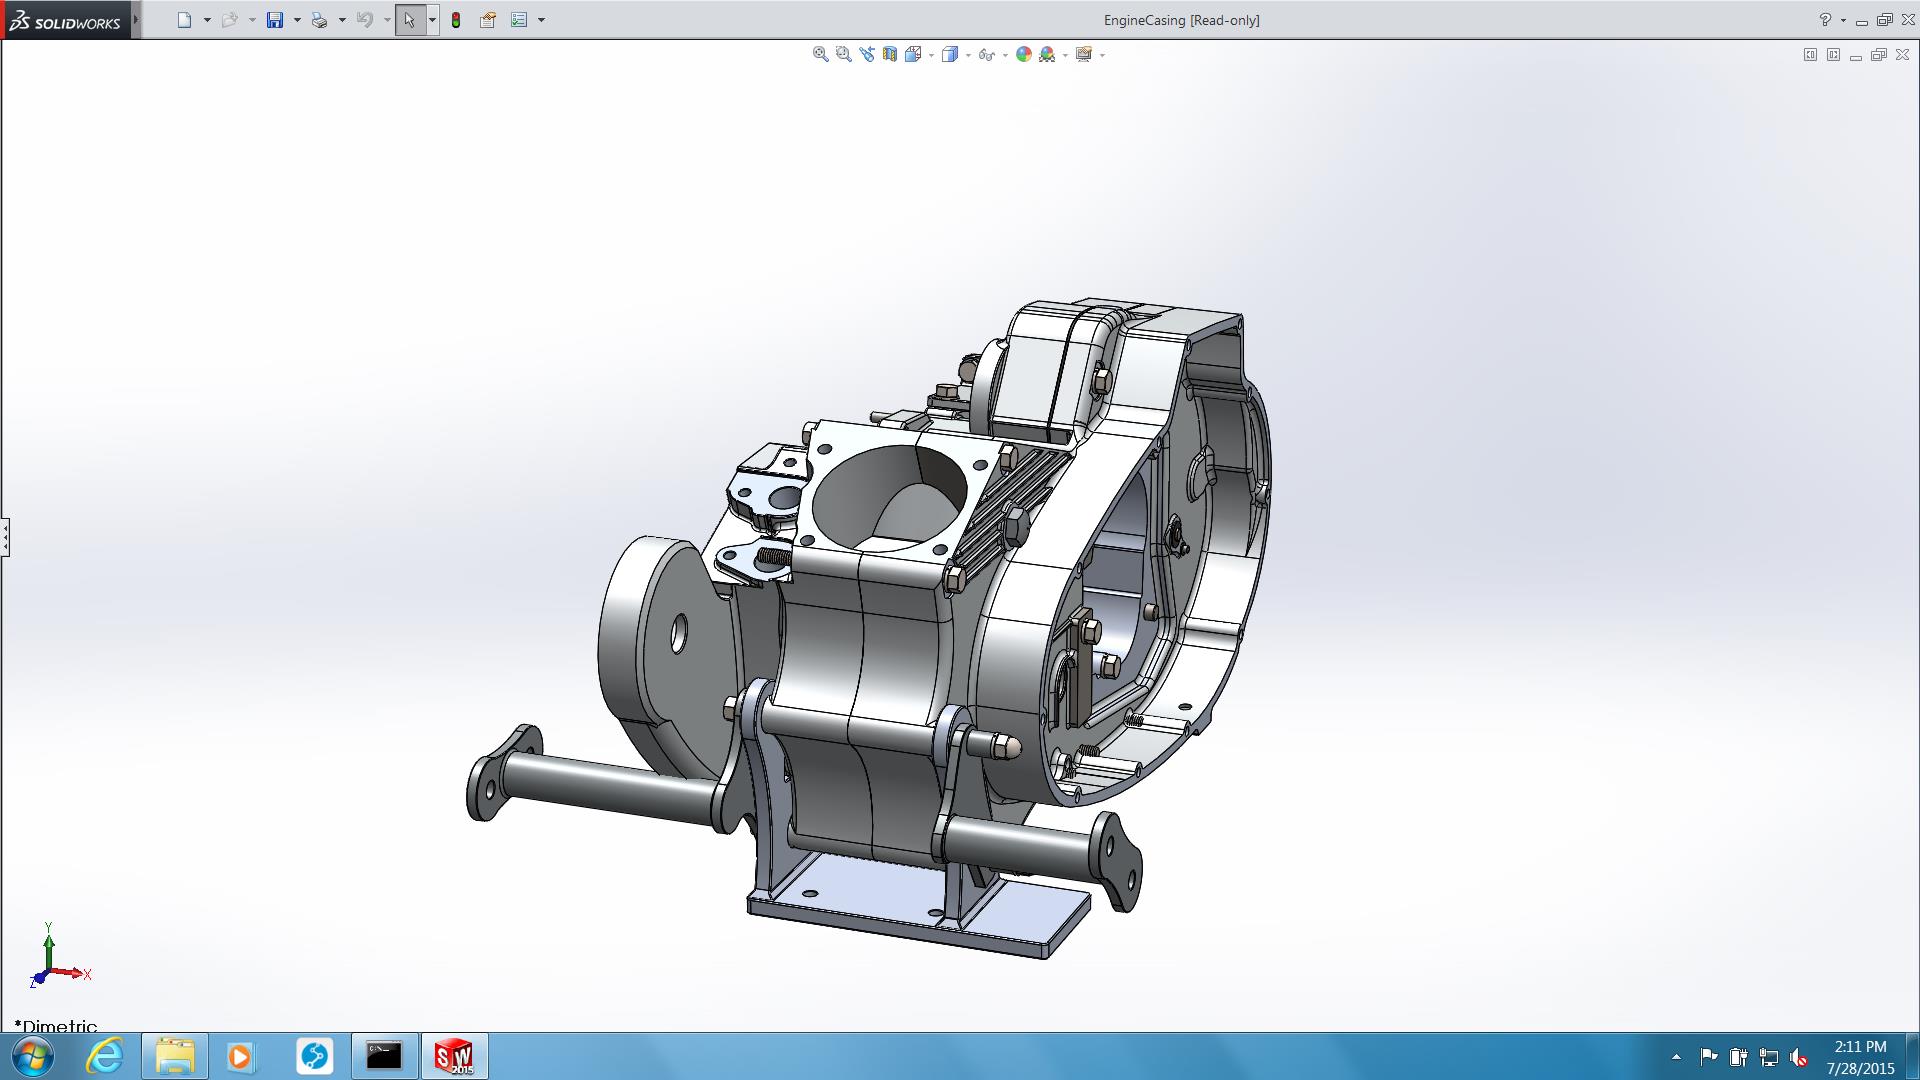Open the Help question mark menu
Viewport: 1920px width, 1080px height.
tap(1825, 20)
